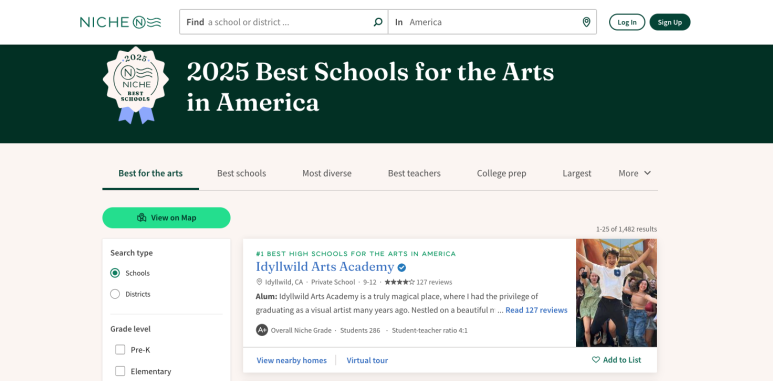773x381 pixels.
Task: Click the Log In button
Action: pos(627,22)
